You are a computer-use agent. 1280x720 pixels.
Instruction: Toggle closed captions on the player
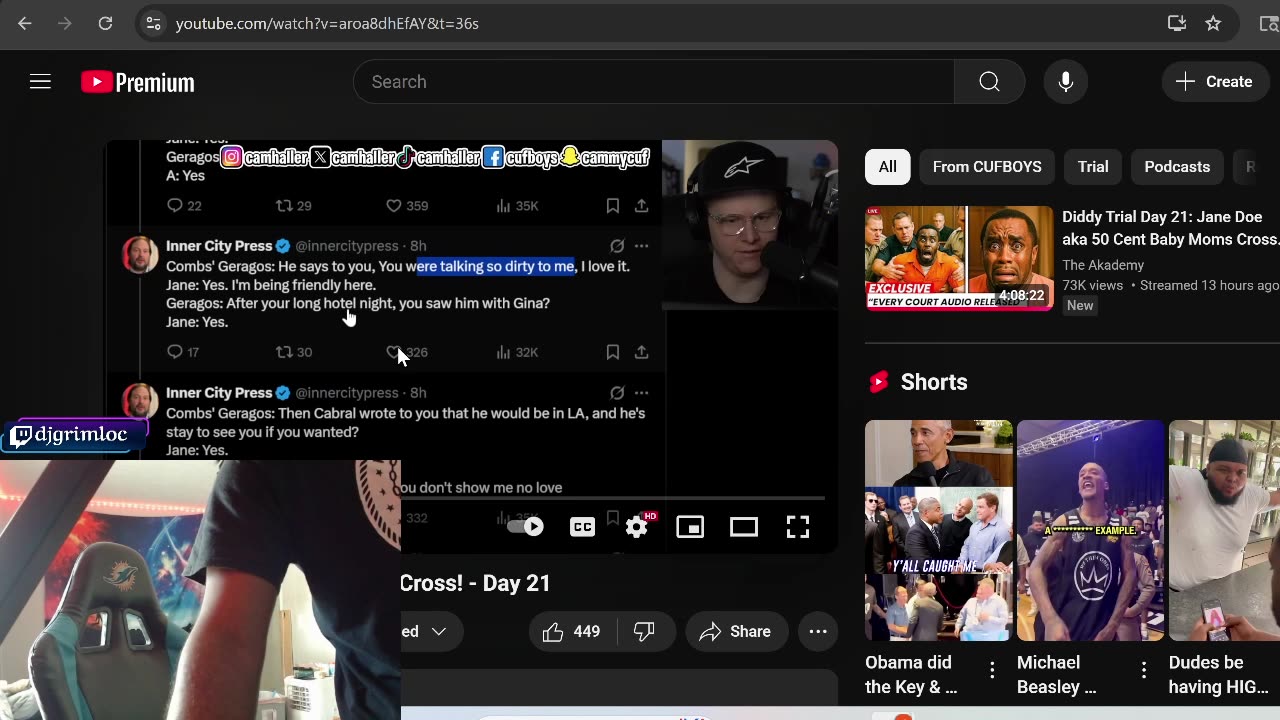(x=582, y=526)
